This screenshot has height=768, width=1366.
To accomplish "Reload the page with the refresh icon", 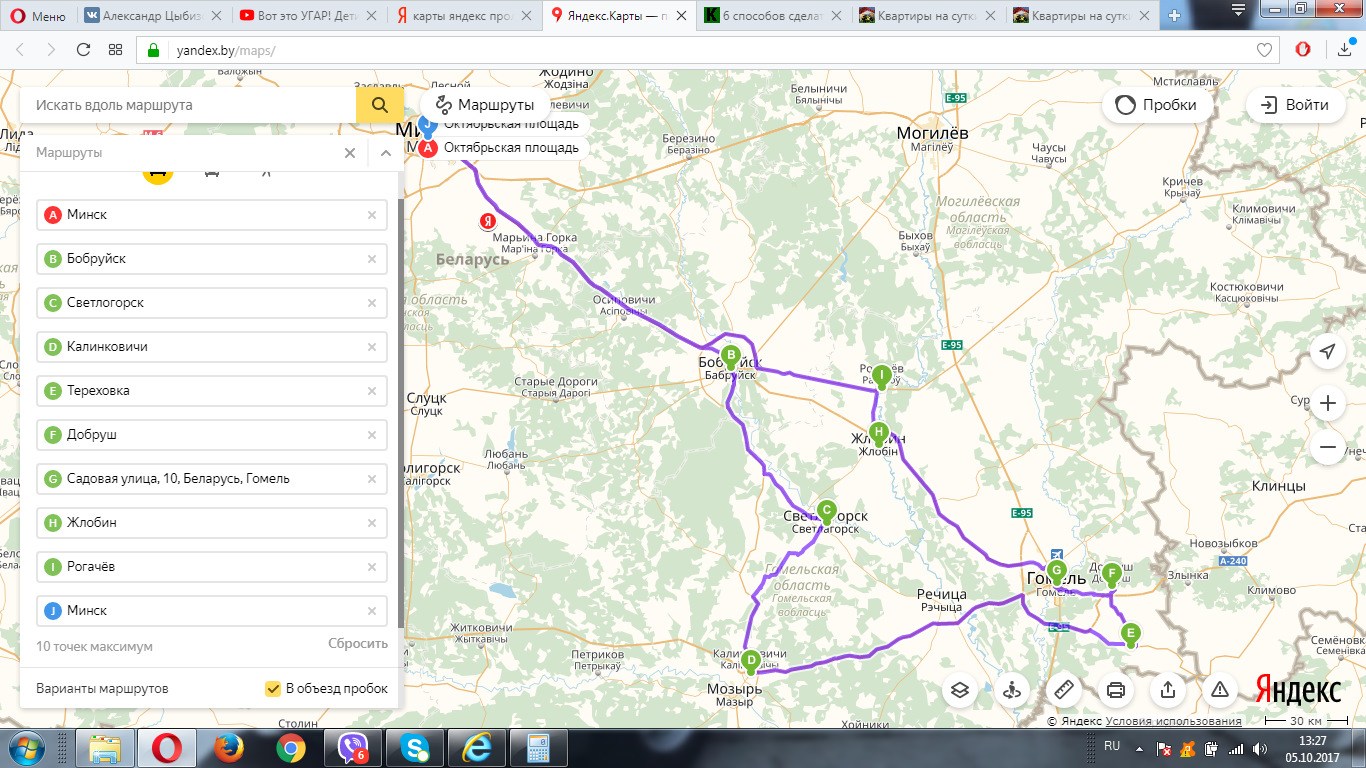I will (84, 50).
